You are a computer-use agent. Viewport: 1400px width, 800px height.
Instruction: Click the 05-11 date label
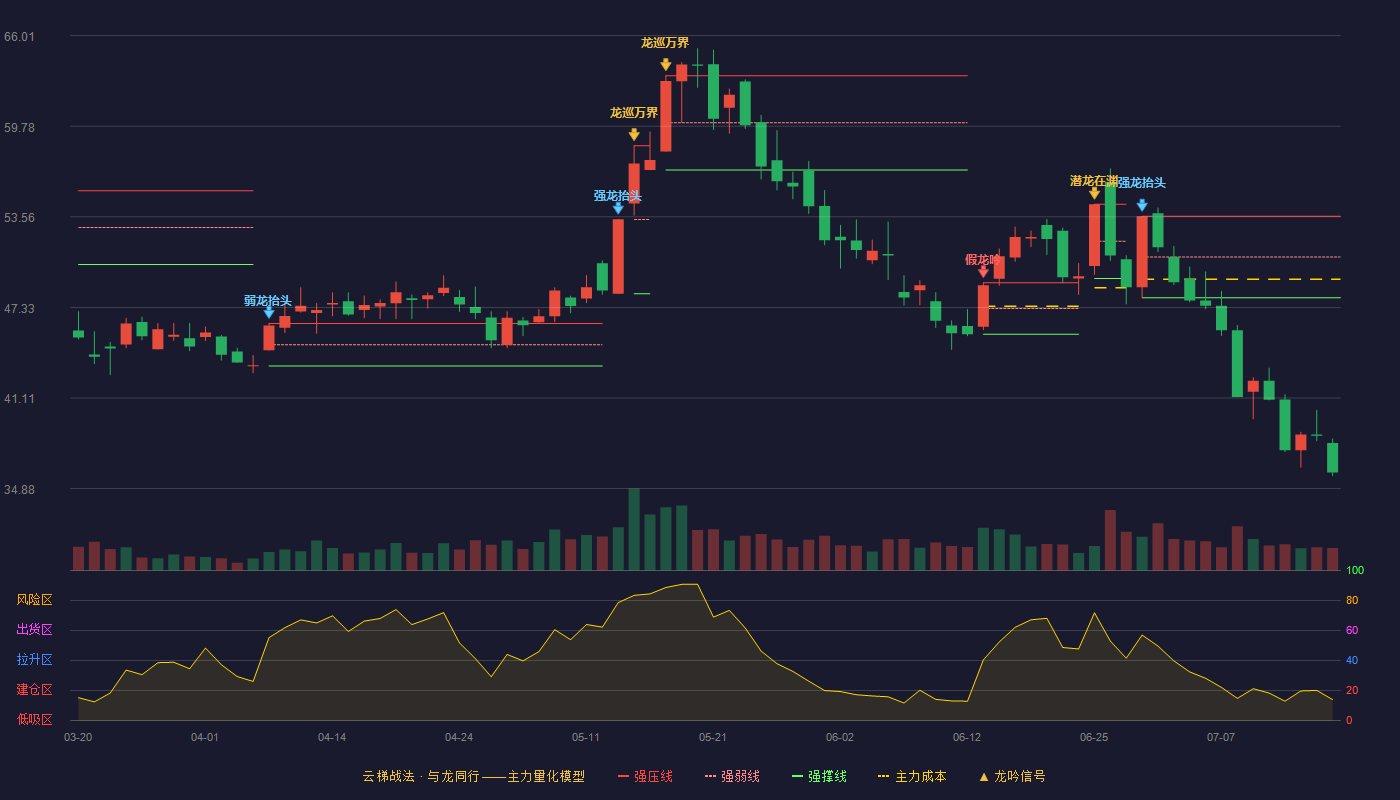[x=586, y=737]
